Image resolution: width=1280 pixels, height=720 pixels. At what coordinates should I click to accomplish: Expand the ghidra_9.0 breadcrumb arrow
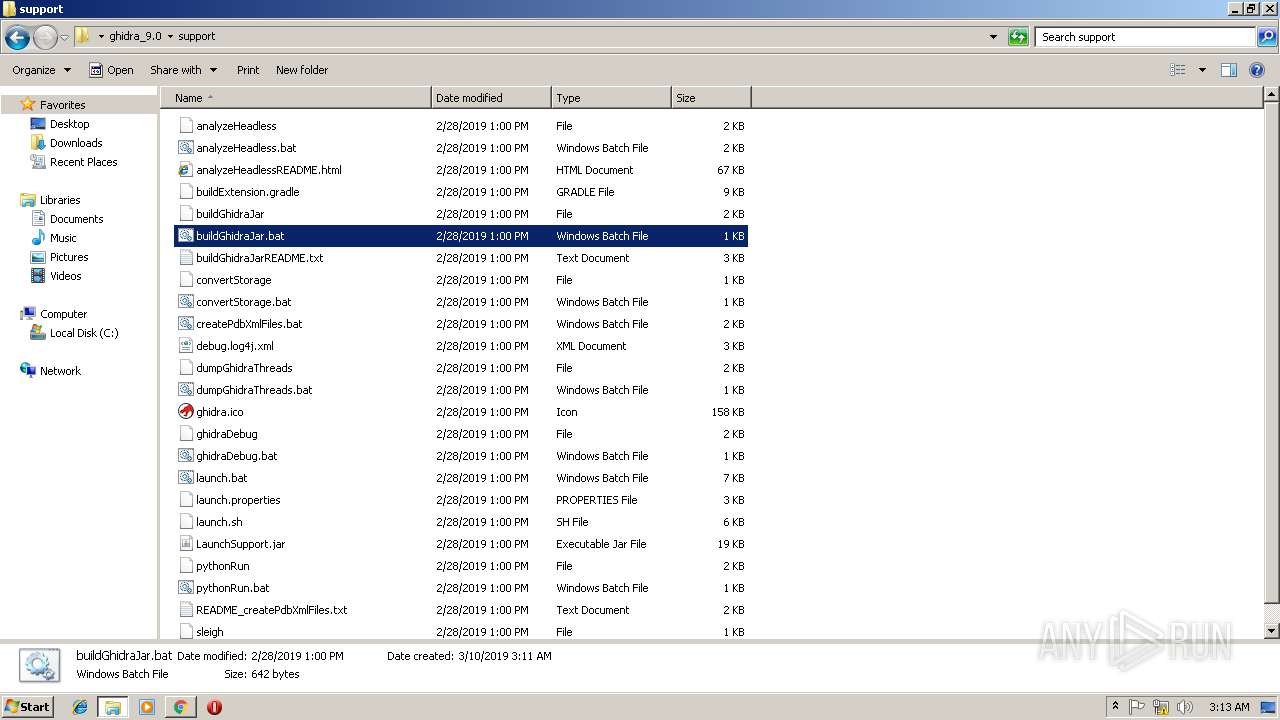tap(169, 37)
